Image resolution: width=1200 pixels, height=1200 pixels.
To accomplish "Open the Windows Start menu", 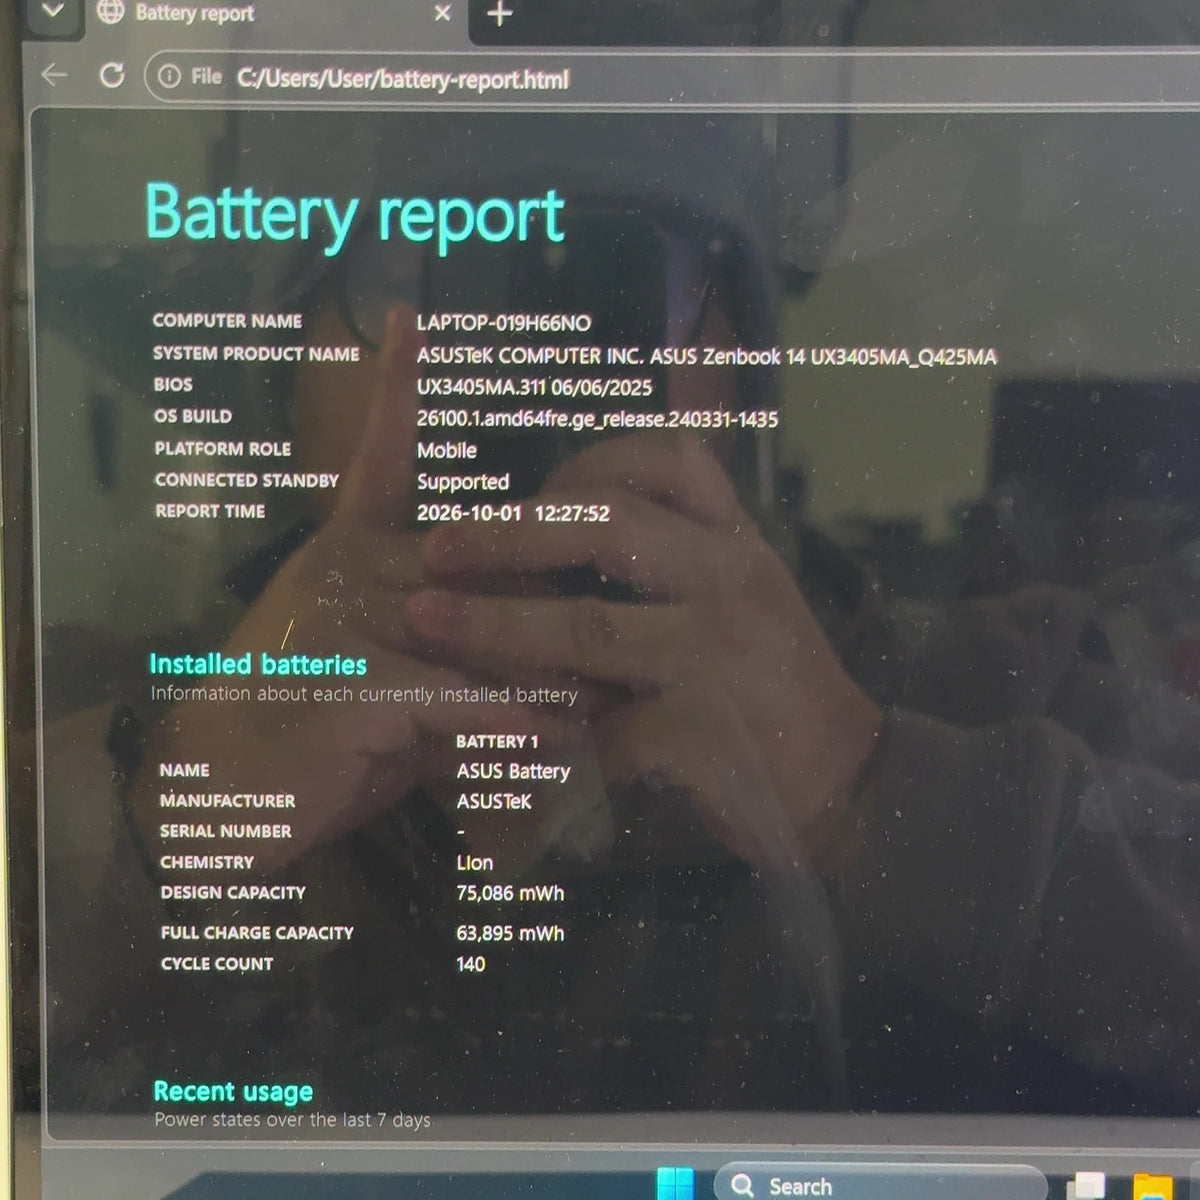I will click(x=675, y=1183).
